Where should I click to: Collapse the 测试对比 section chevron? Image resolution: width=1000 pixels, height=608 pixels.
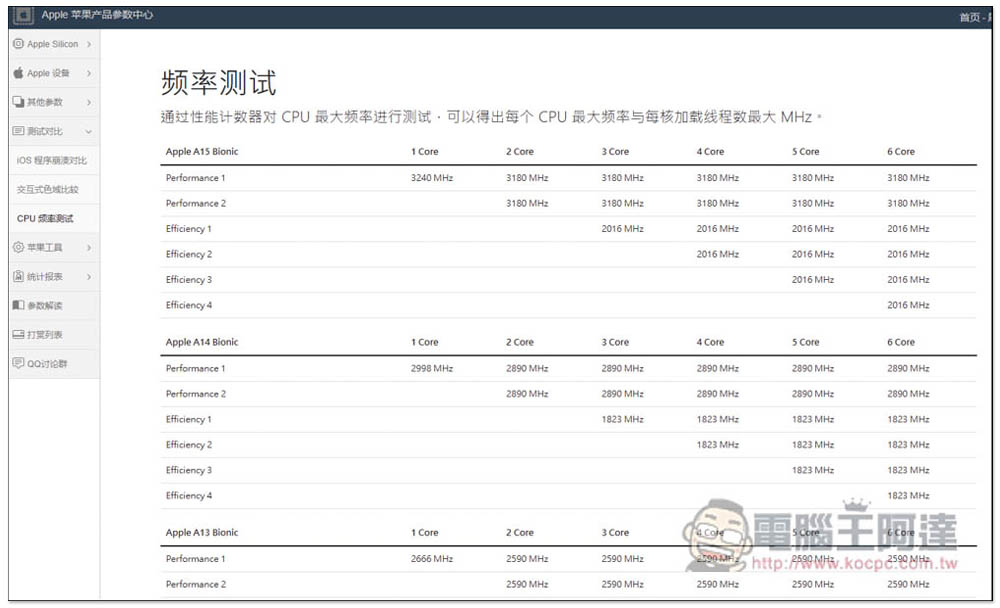click(x=89, y=131)
